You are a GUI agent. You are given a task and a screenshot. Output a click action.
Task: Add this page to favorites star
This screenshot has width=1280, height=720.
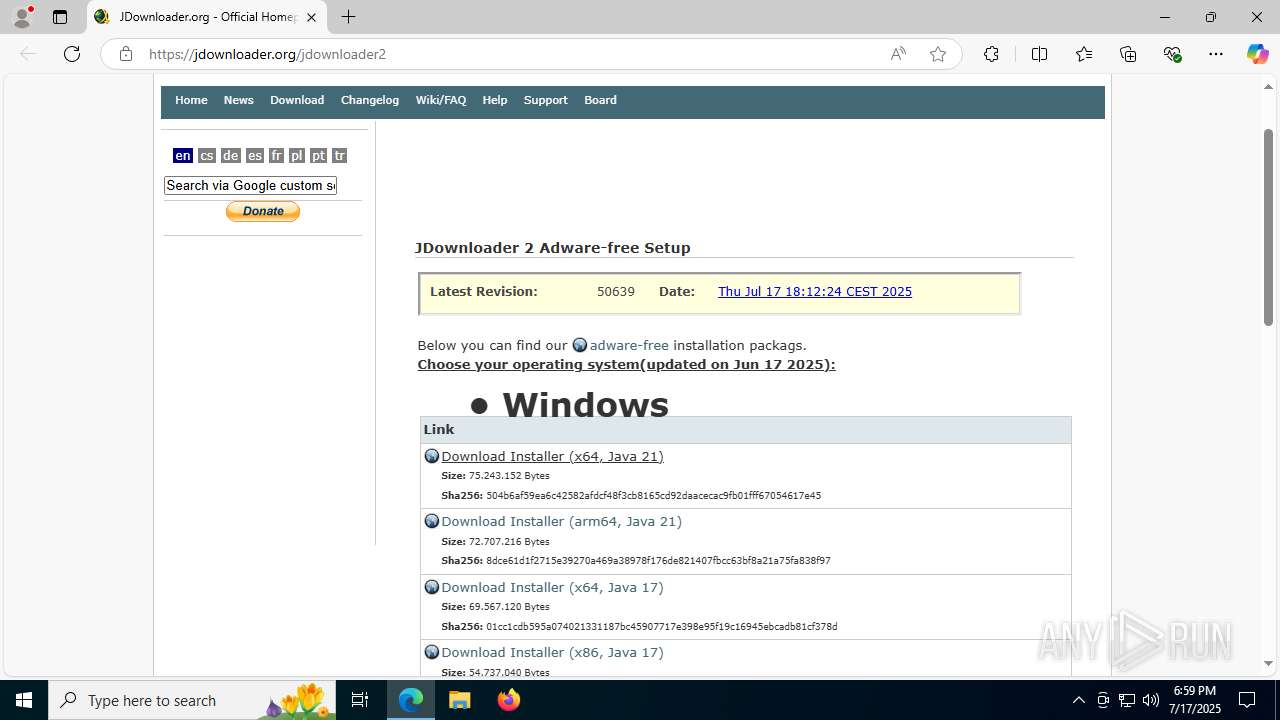coord(938,54)
